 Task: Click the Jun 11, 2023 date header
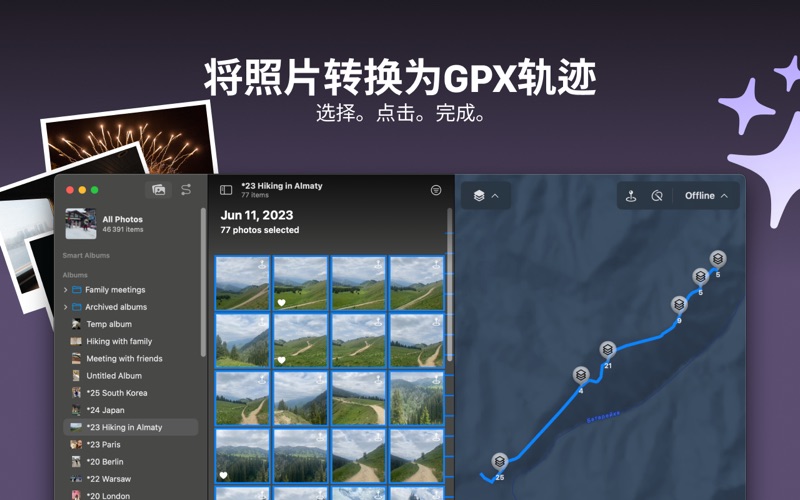click(x=257, y=215)
